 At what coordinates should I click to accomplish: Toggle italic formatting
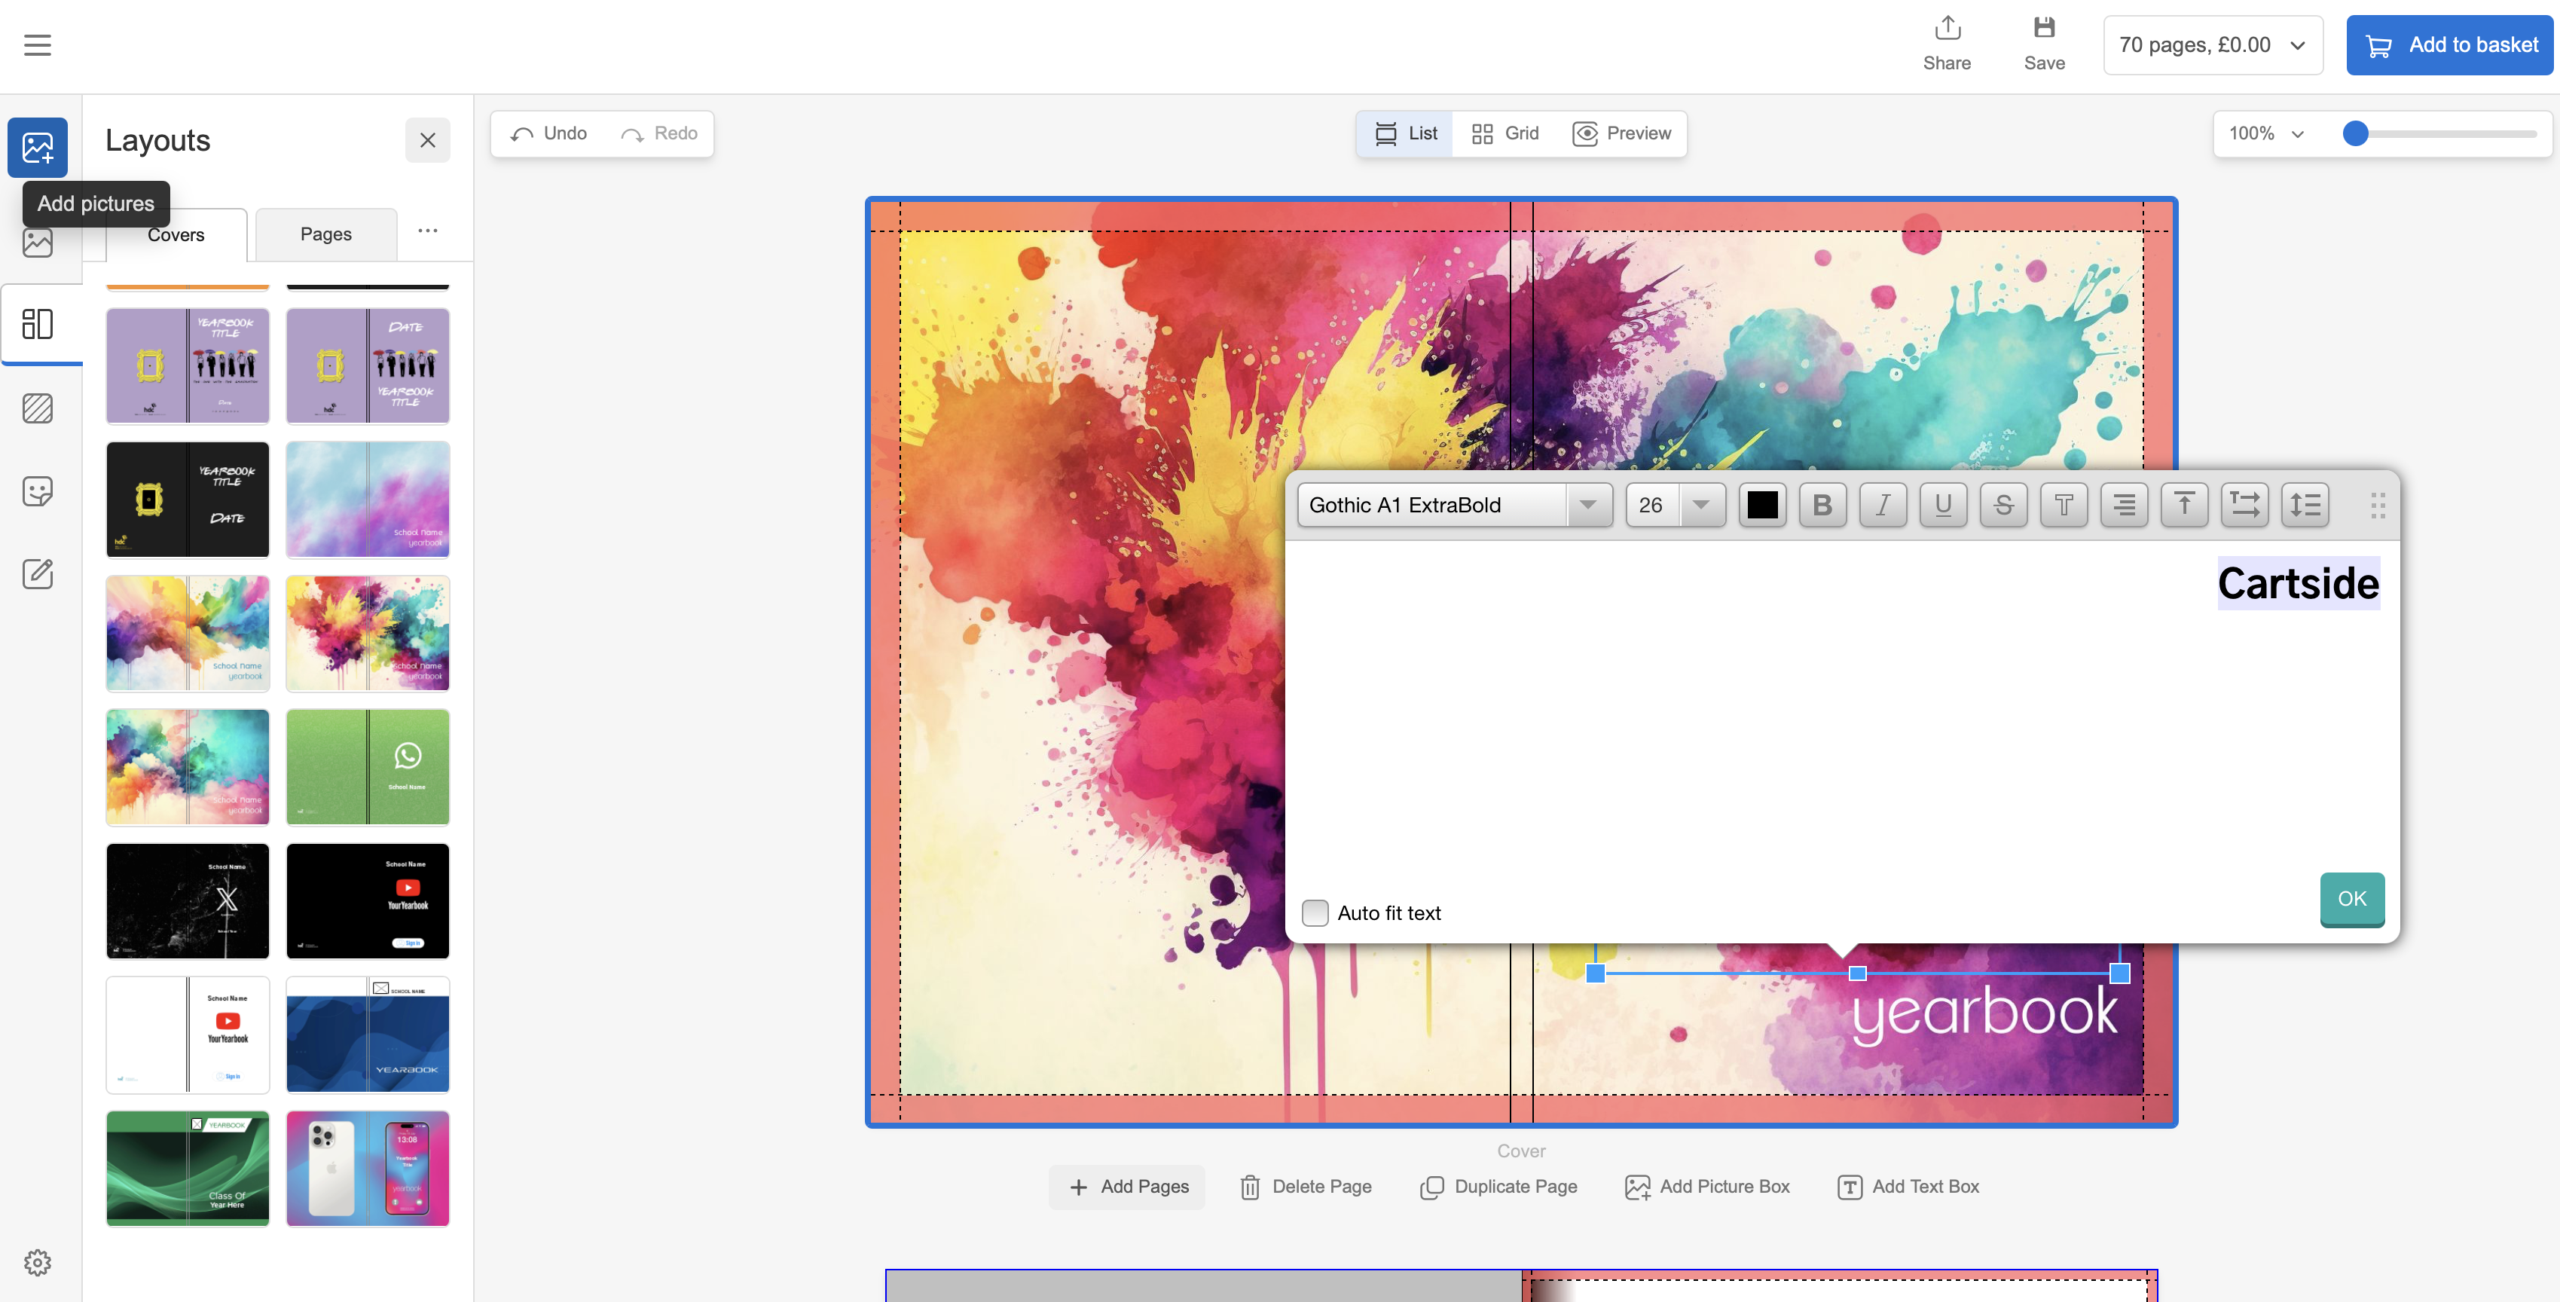(1882, 505)
